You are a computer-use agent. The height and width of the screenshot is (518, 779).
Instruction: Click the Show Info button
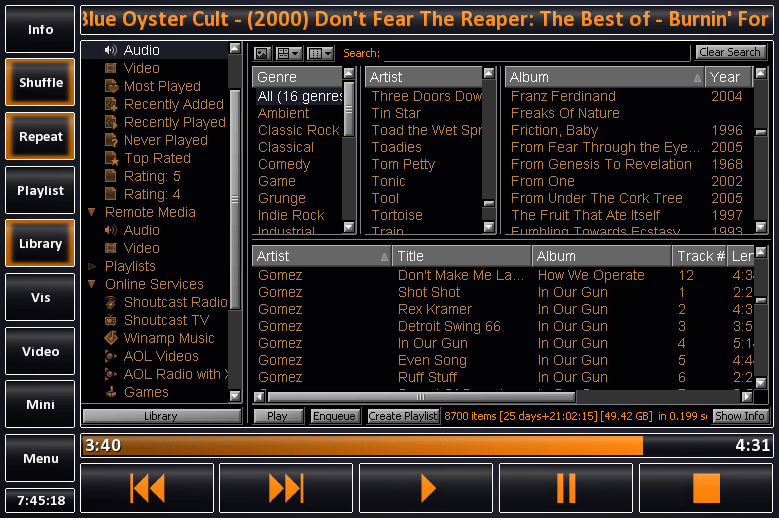click(740, 416)
